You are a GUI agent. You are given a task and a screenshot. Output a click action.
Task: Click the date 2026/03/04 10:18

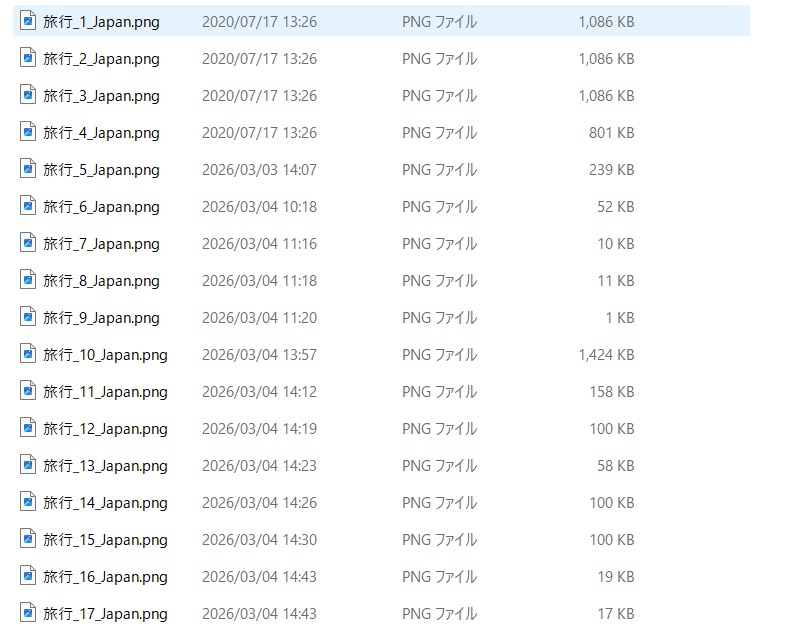pyautogui.click(x=259, y=207)
